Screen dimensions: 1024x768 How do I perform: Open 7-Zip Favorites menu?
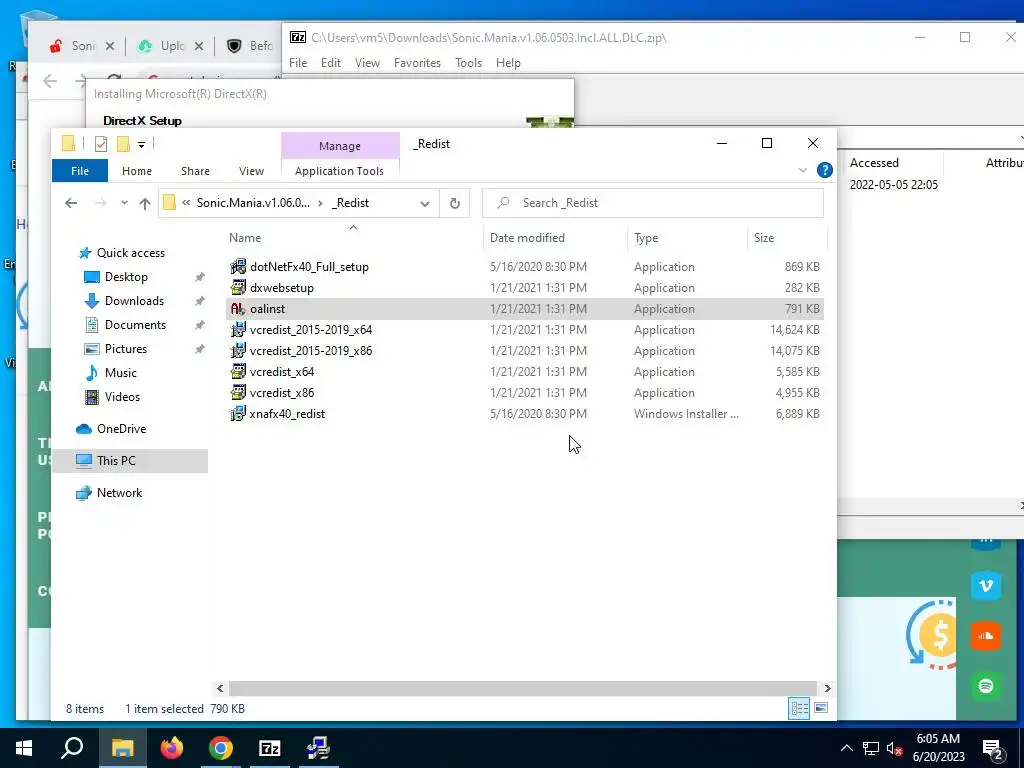(x=417, y=63)
